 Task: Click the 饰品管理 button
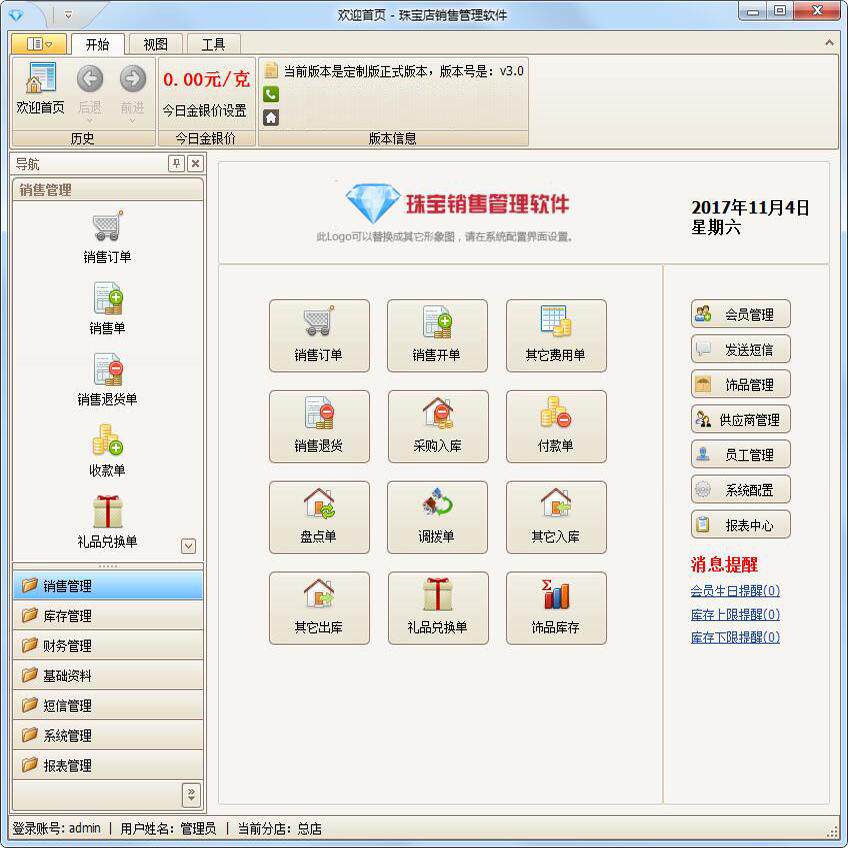[x=740, y=384]
